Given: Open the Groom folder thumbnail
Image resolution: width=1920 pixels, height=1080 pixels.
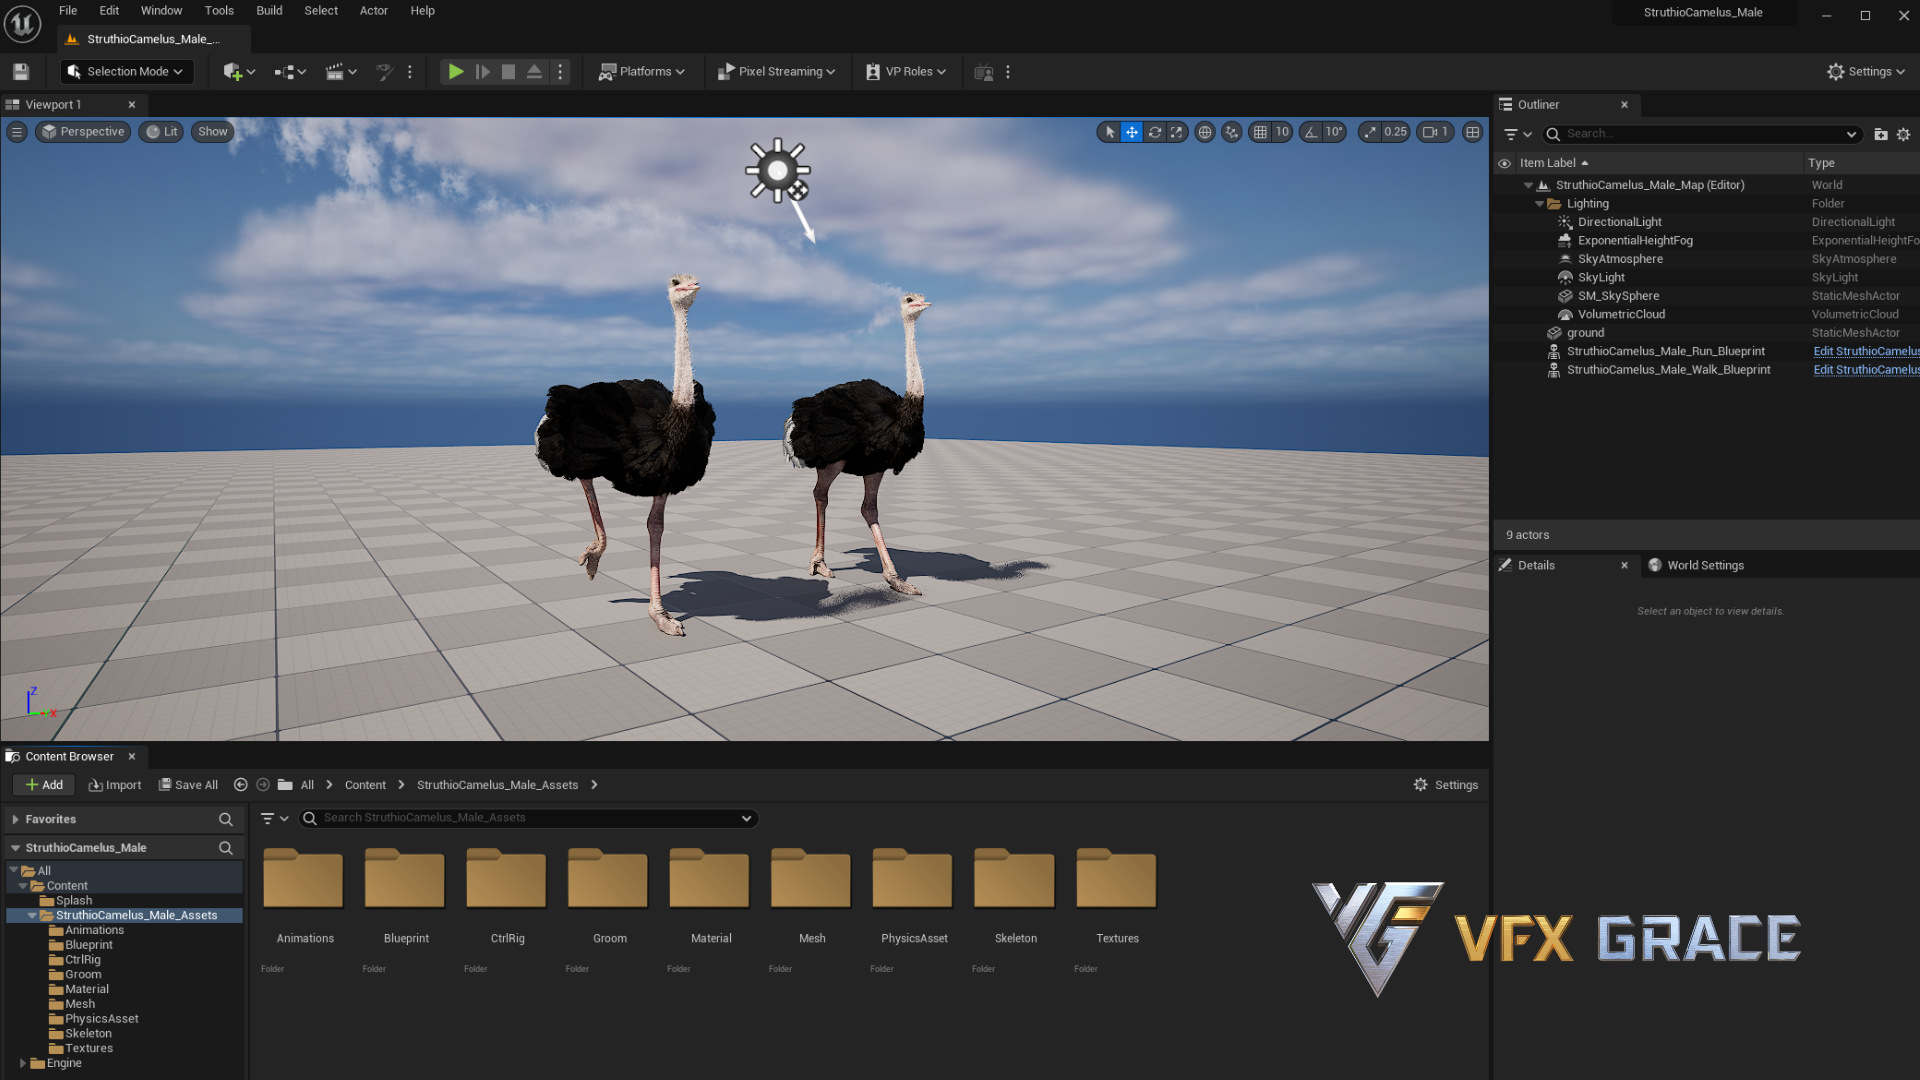Looking at the screenshot, I should click(609, 880).
